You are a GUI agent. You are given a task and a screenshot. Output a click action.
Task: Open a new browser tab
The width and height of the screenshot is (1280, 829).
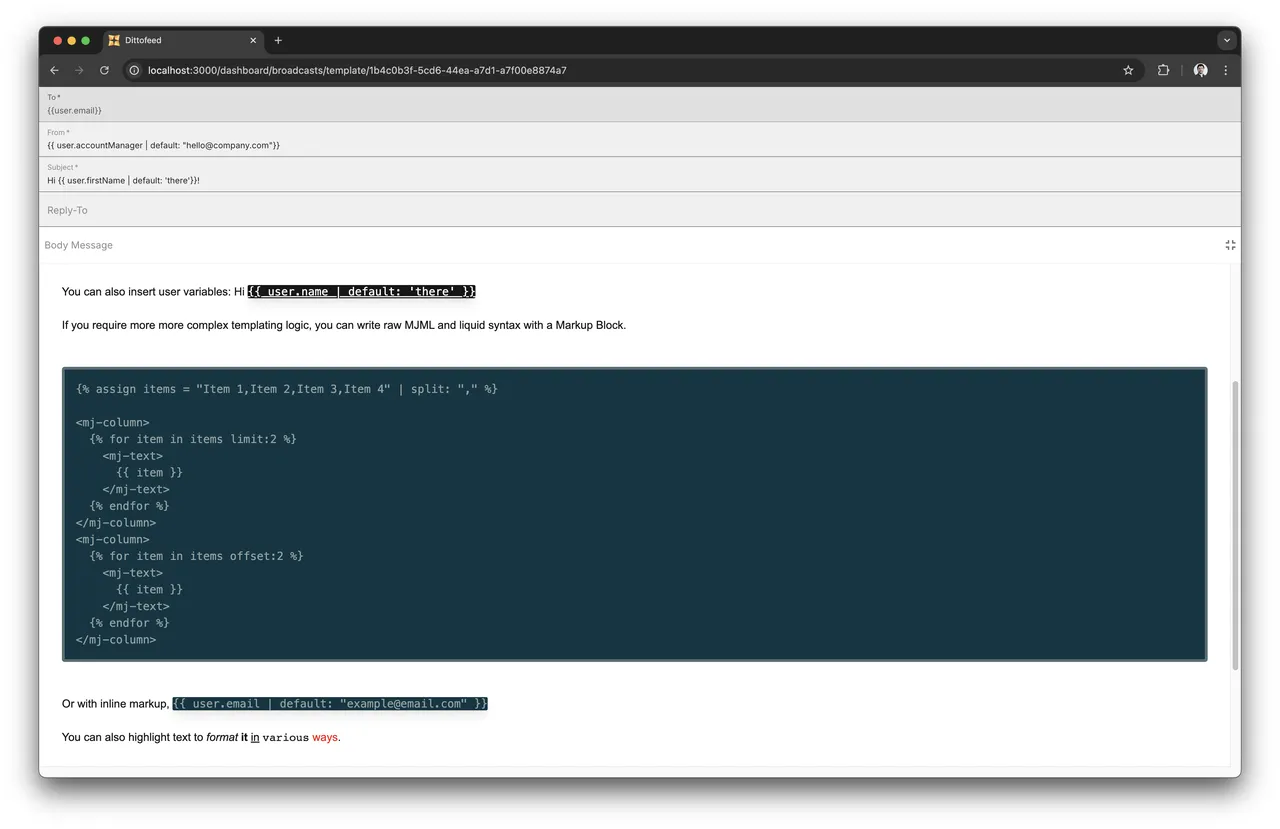coord(278,41)
